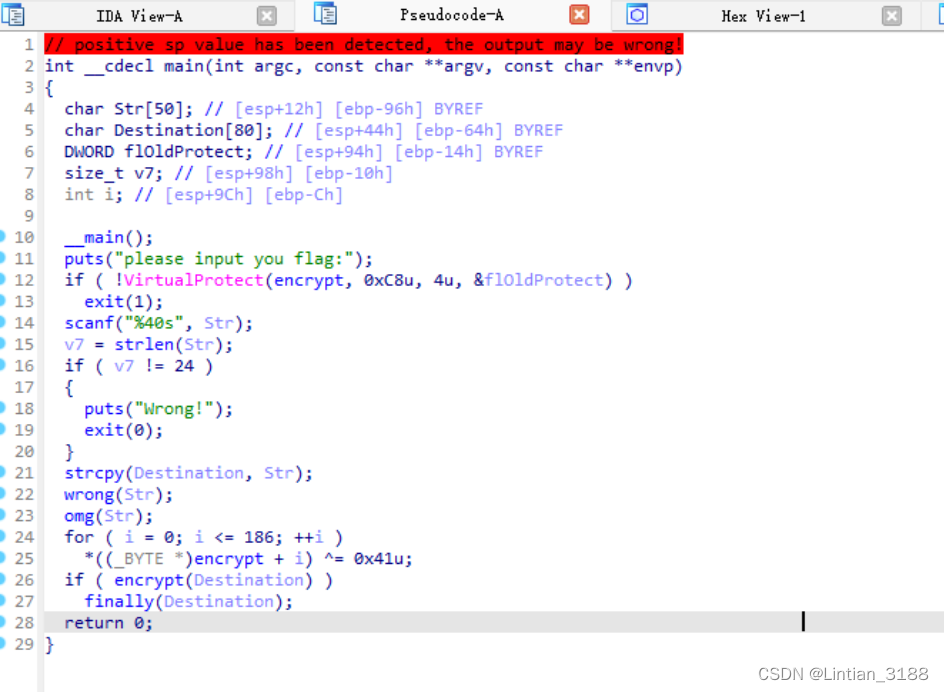This screenshot has height=692, width=944.
Task: Click the breakpoint dot on line 22
Action: (x=2, y=493)
